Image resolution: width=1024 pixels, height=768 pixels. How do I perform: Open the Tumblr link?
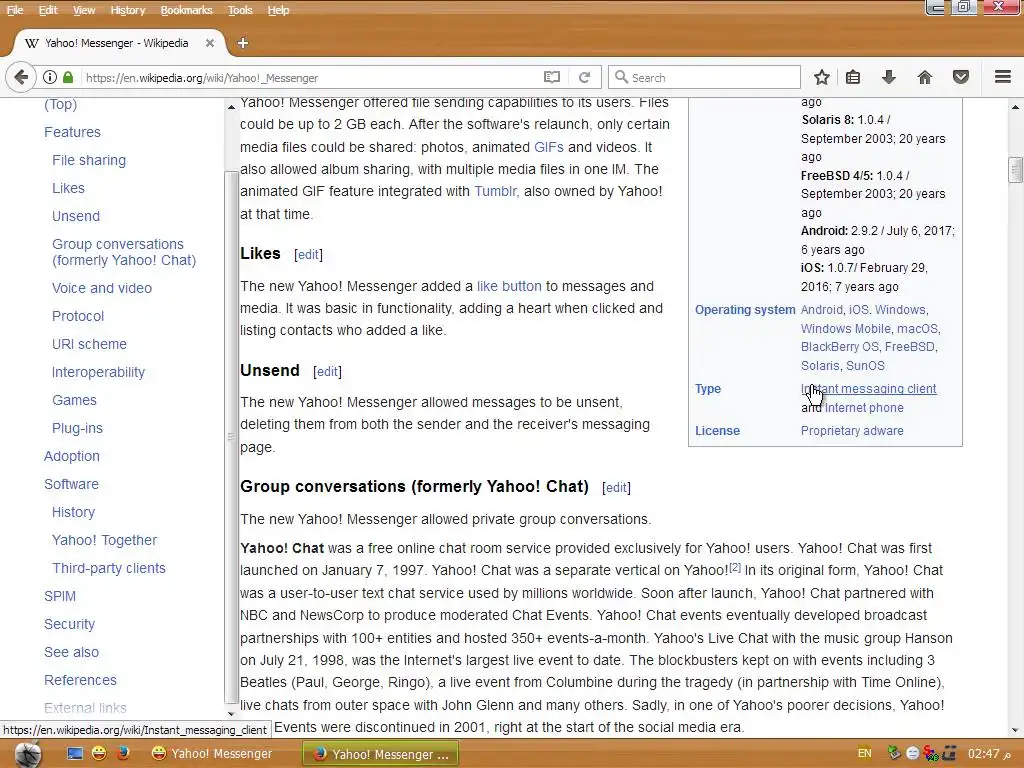click(x=496, y=191)
